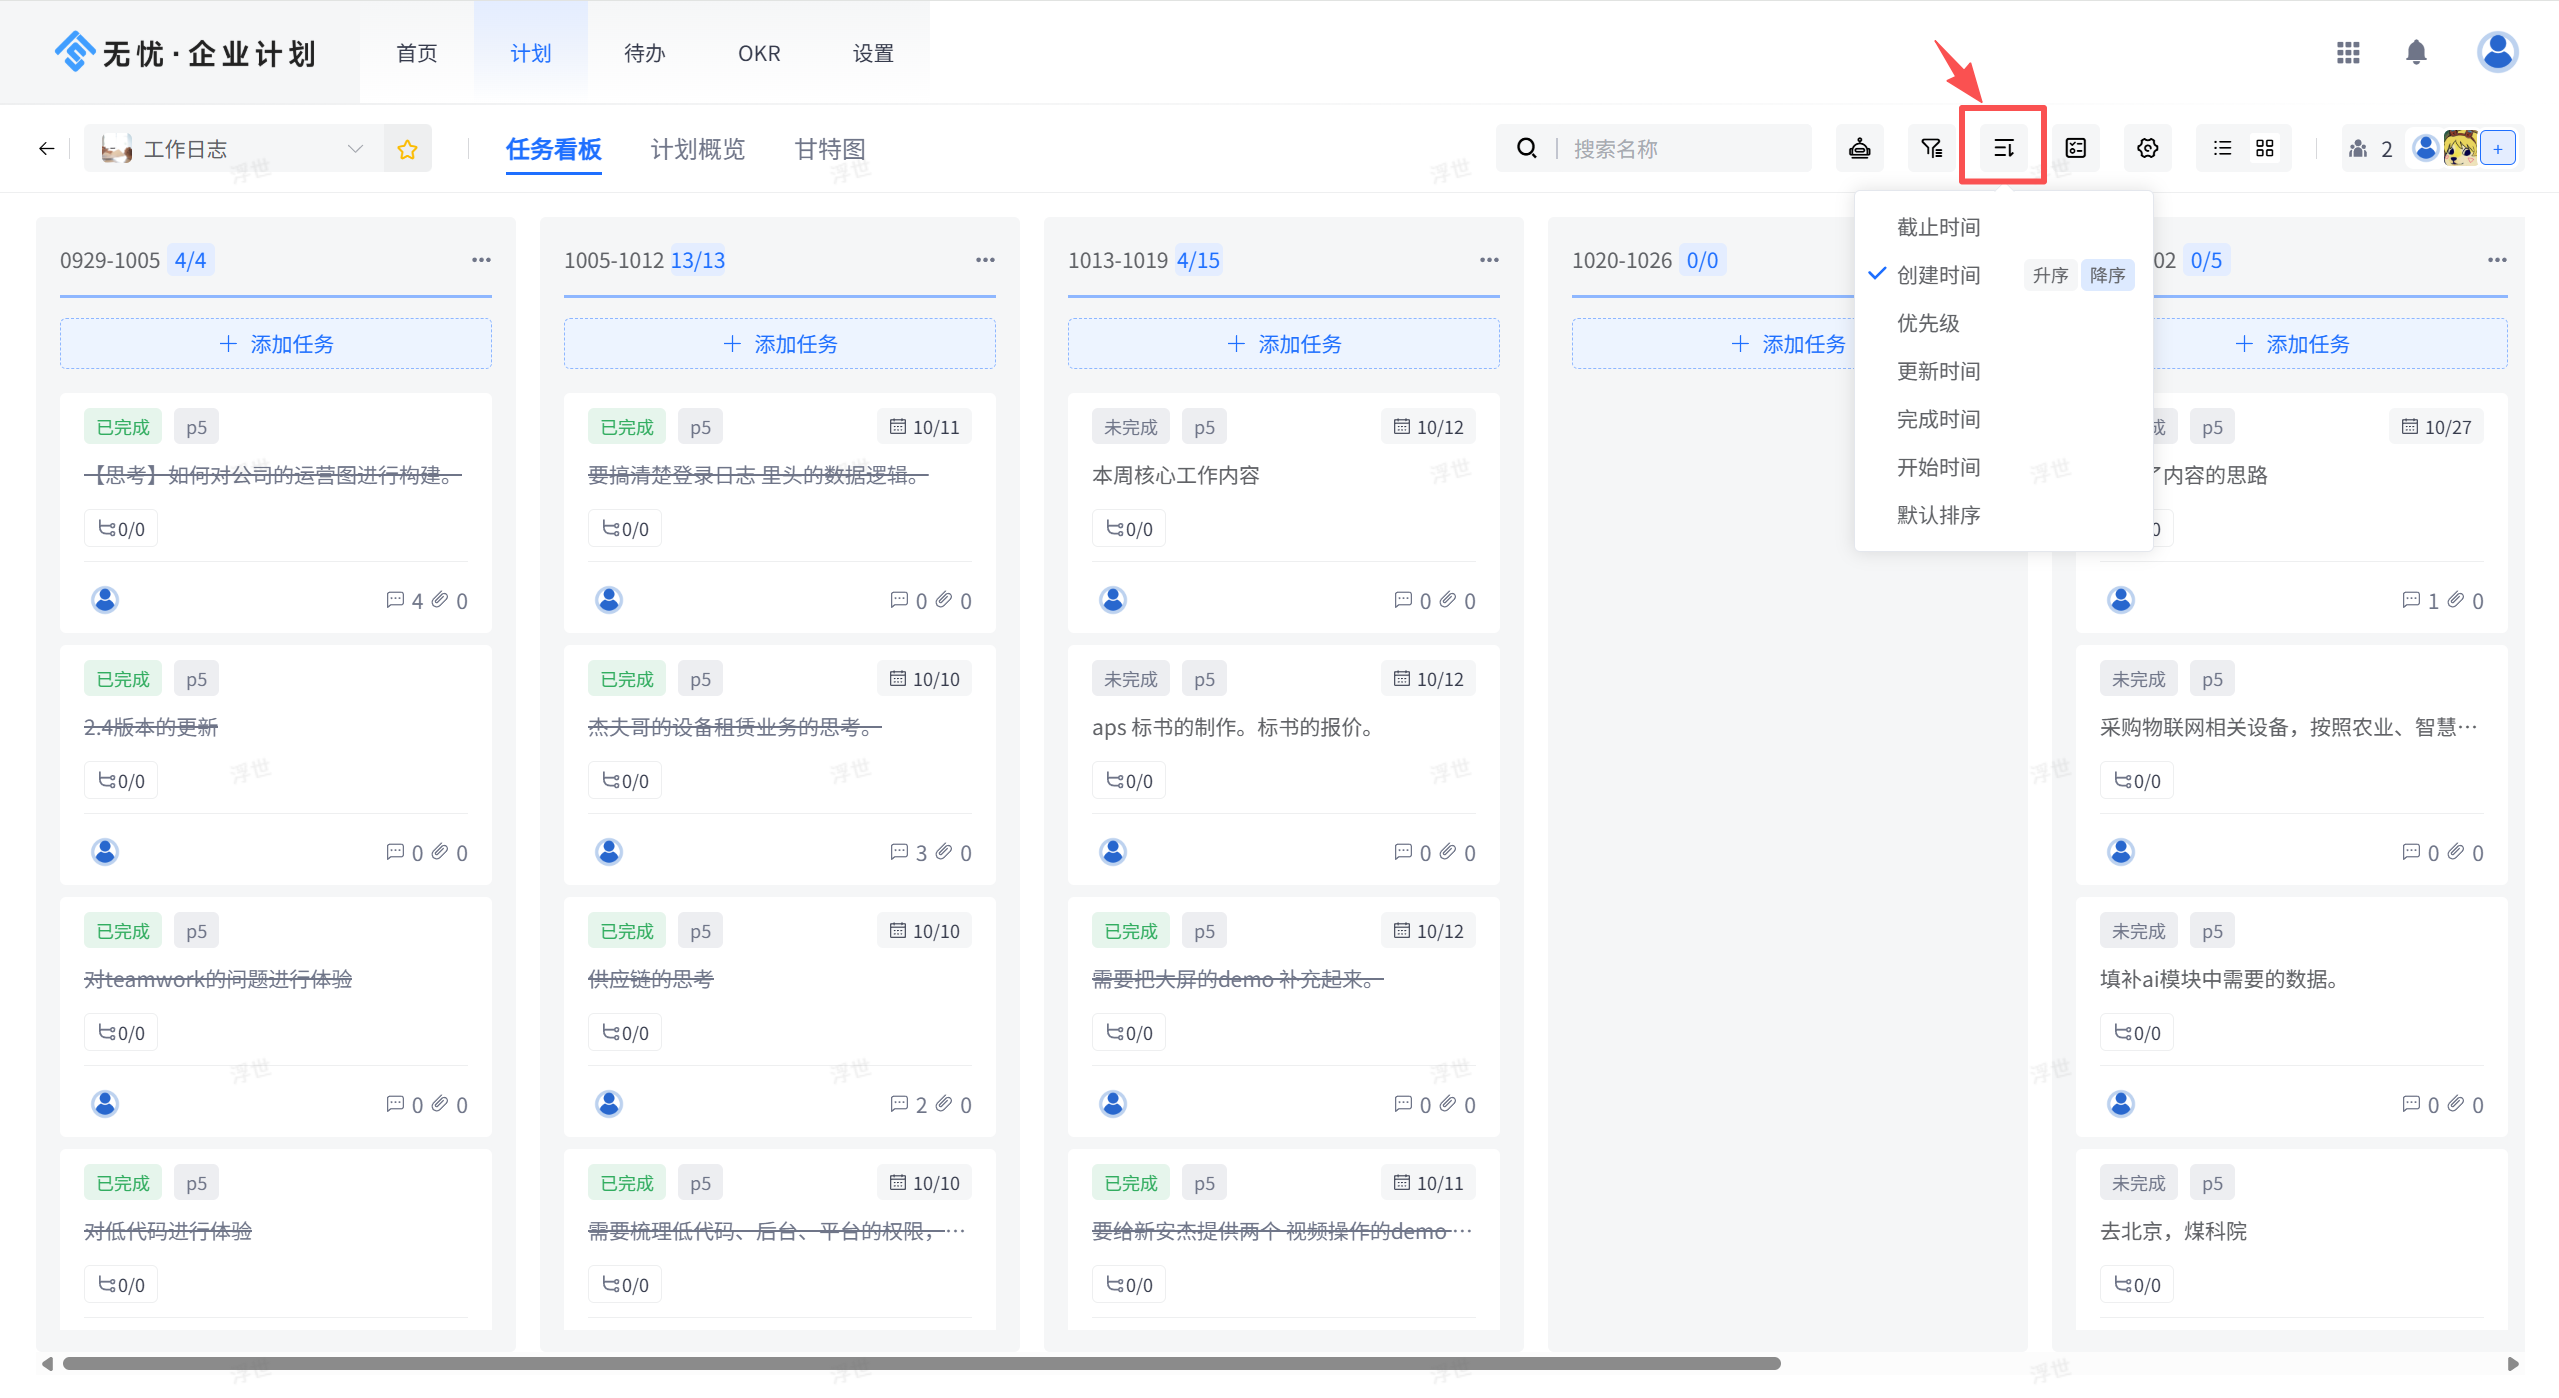Add a member with the plus button

(x=2497, y=149)
